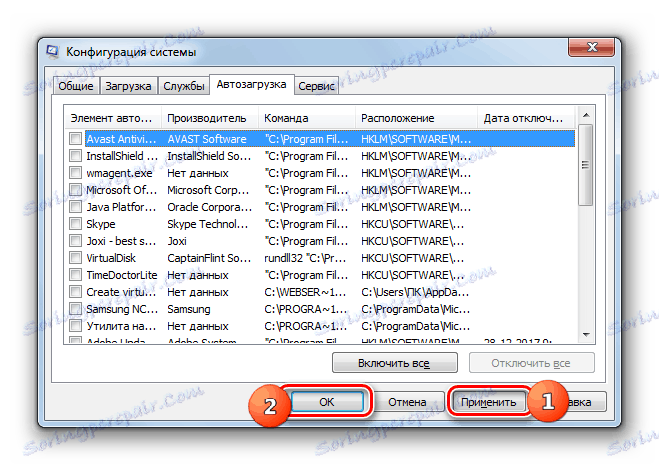Click the vertical scrollbar thumb of the list
This screenshot has width=659, height=465.
pyautogui.click(x=585, y=165)
